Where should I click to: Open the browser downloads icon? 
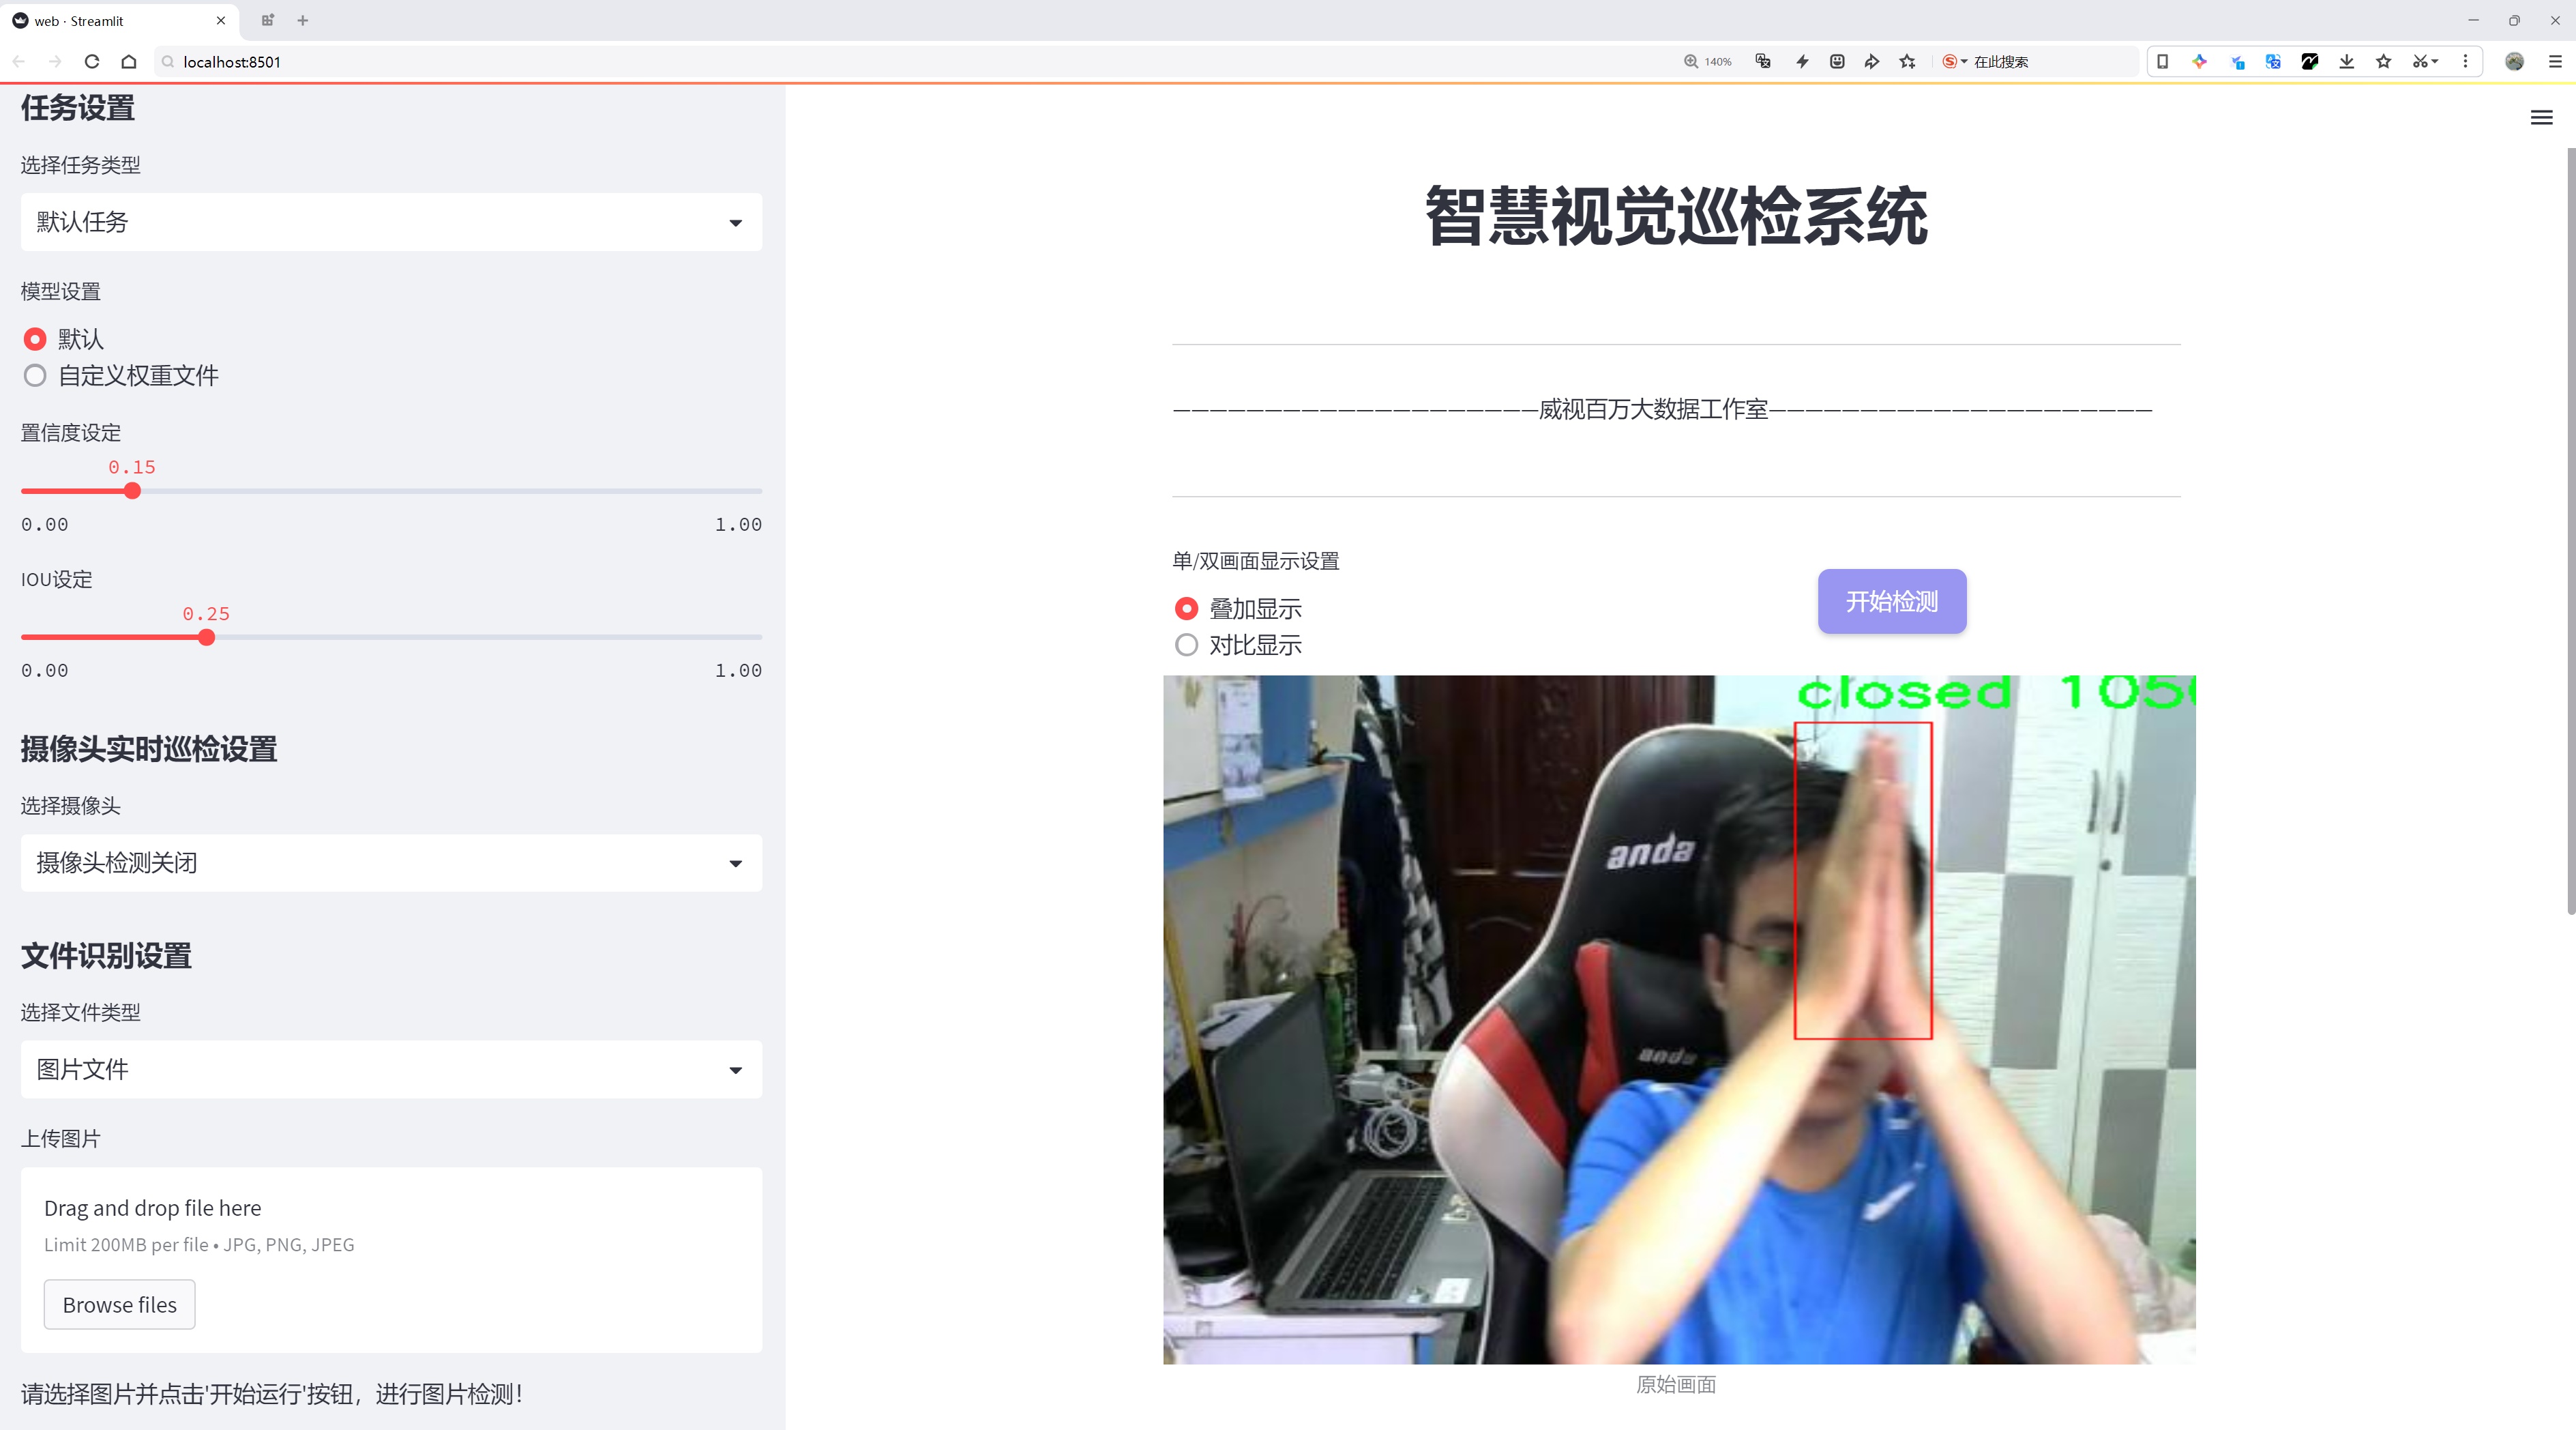point(2346,62)
